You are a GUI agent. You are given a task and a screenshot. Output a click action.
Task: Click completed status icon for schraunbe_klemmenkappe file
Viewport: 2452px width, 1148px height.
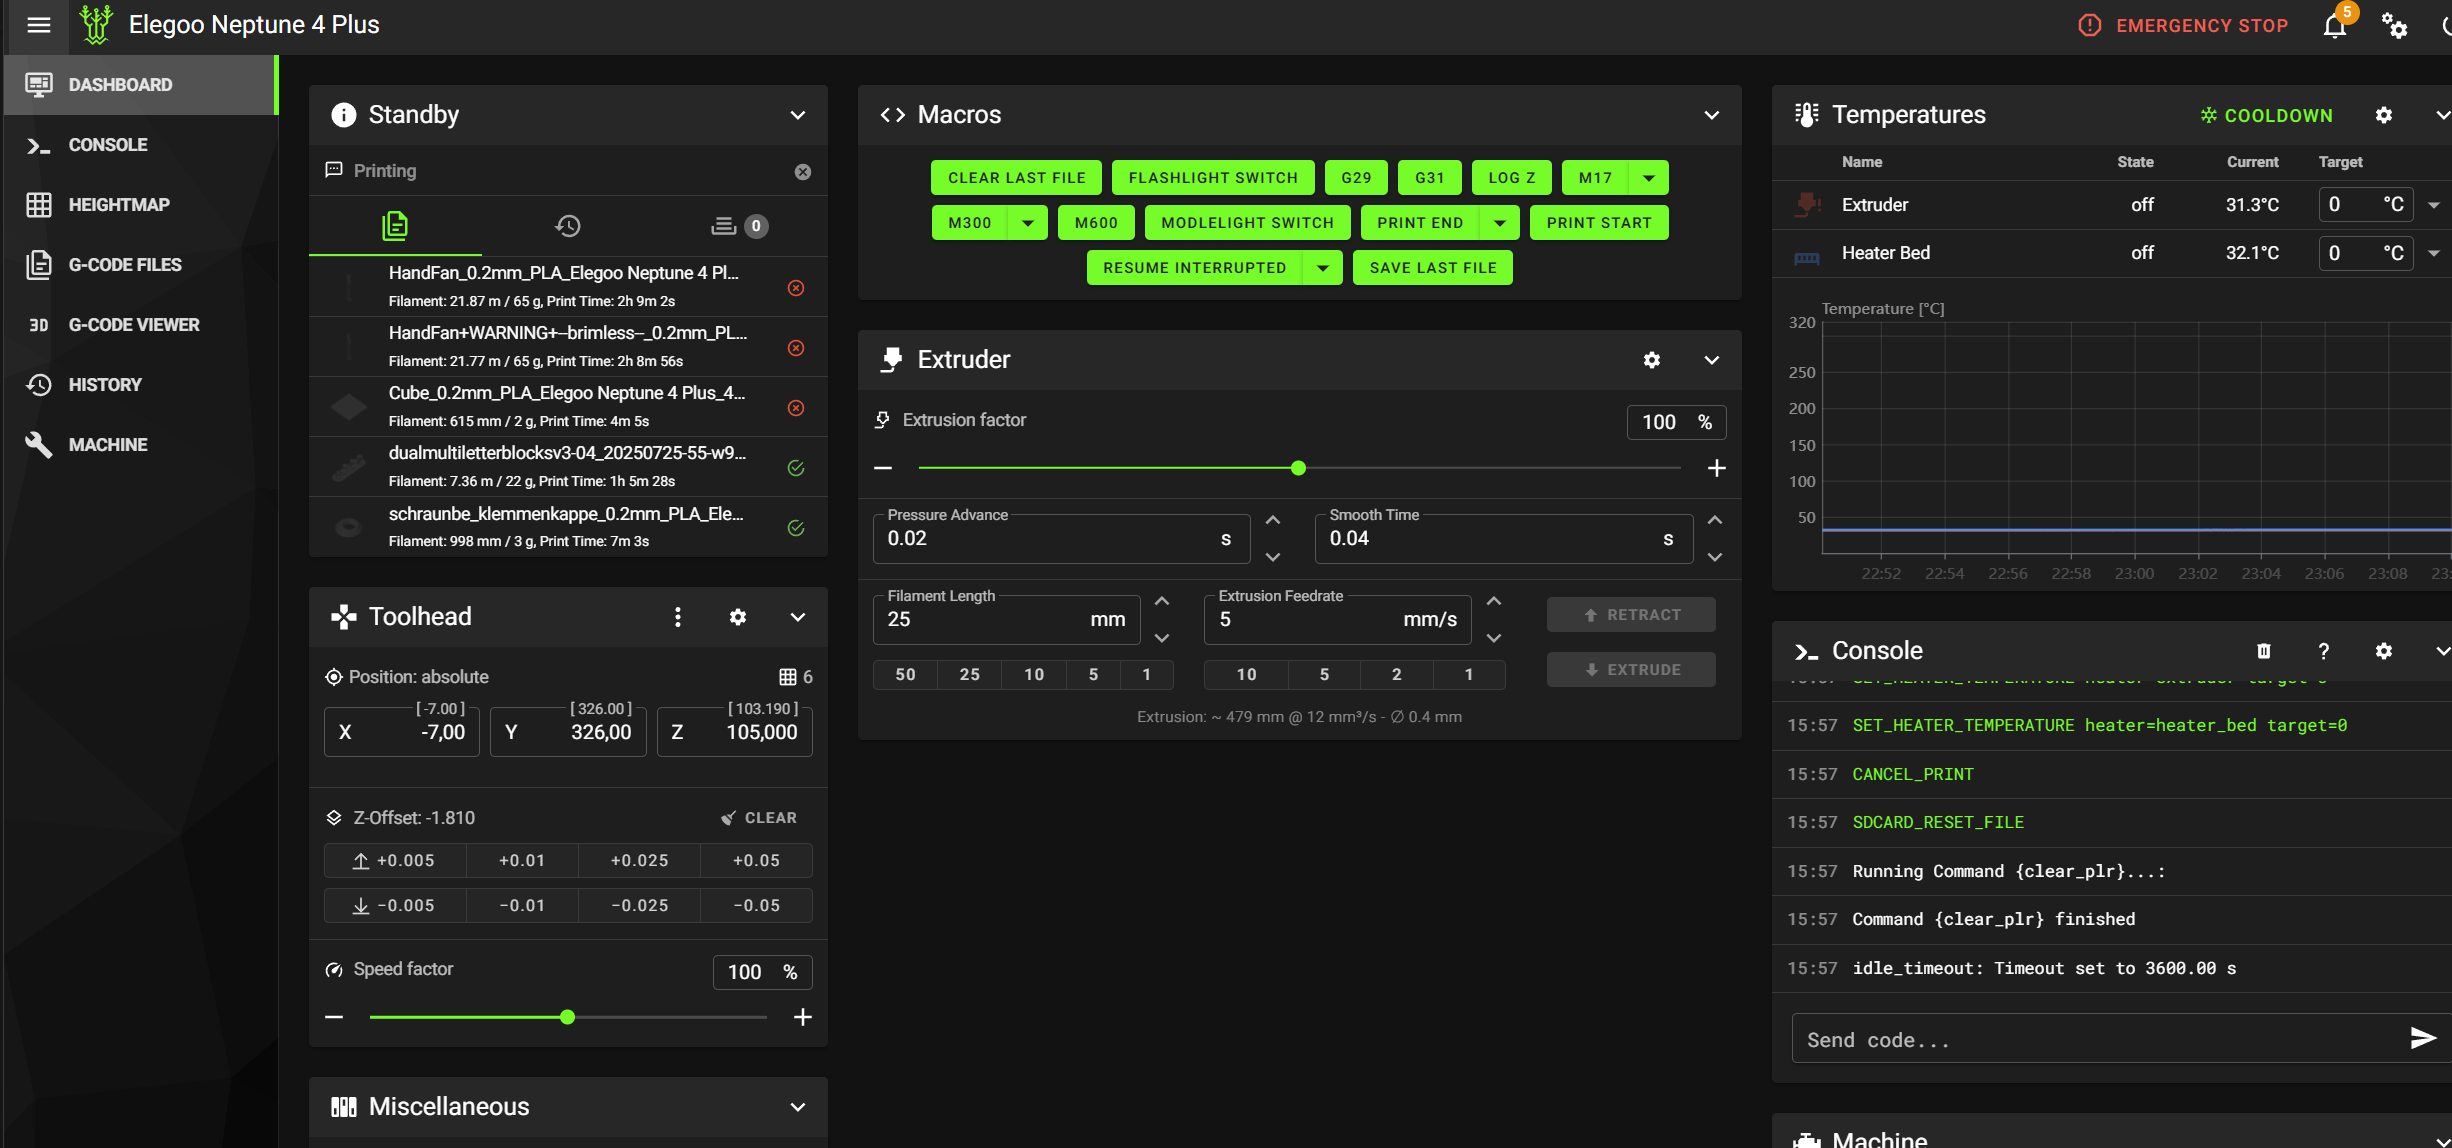(796, 528)
